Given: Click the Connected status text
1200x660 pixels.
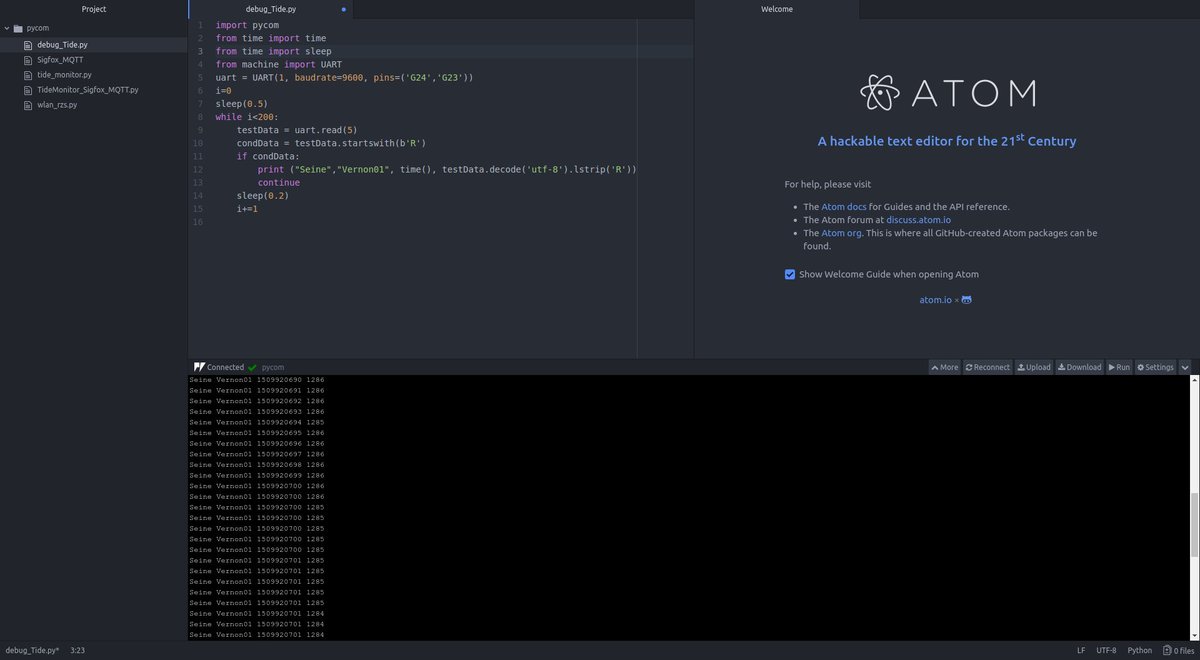Looking at the screenshot, I should (225, 367).
